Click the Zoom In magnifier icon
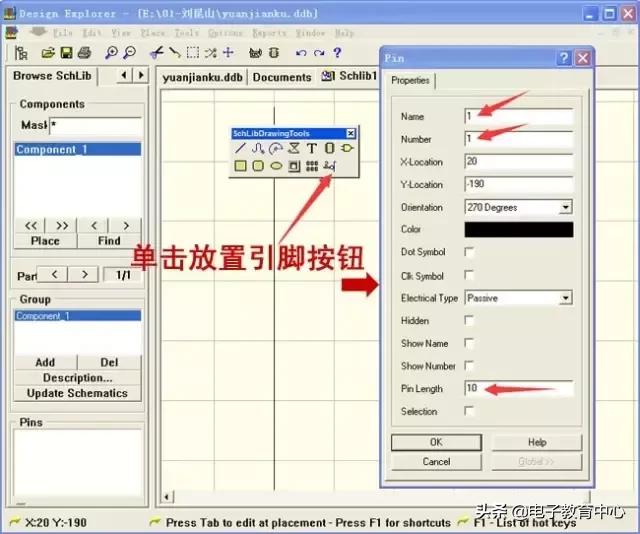Image resolution: width=640 pixels, height=534 pixels. point(111,53)
